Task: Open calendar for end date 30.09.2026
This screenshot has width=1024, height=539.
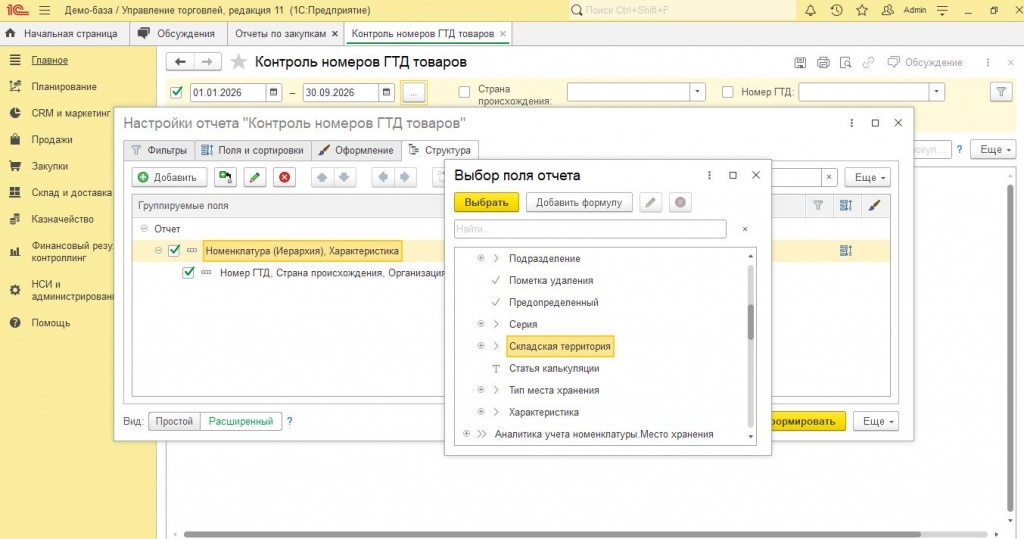Action: [x=387, y=92]
